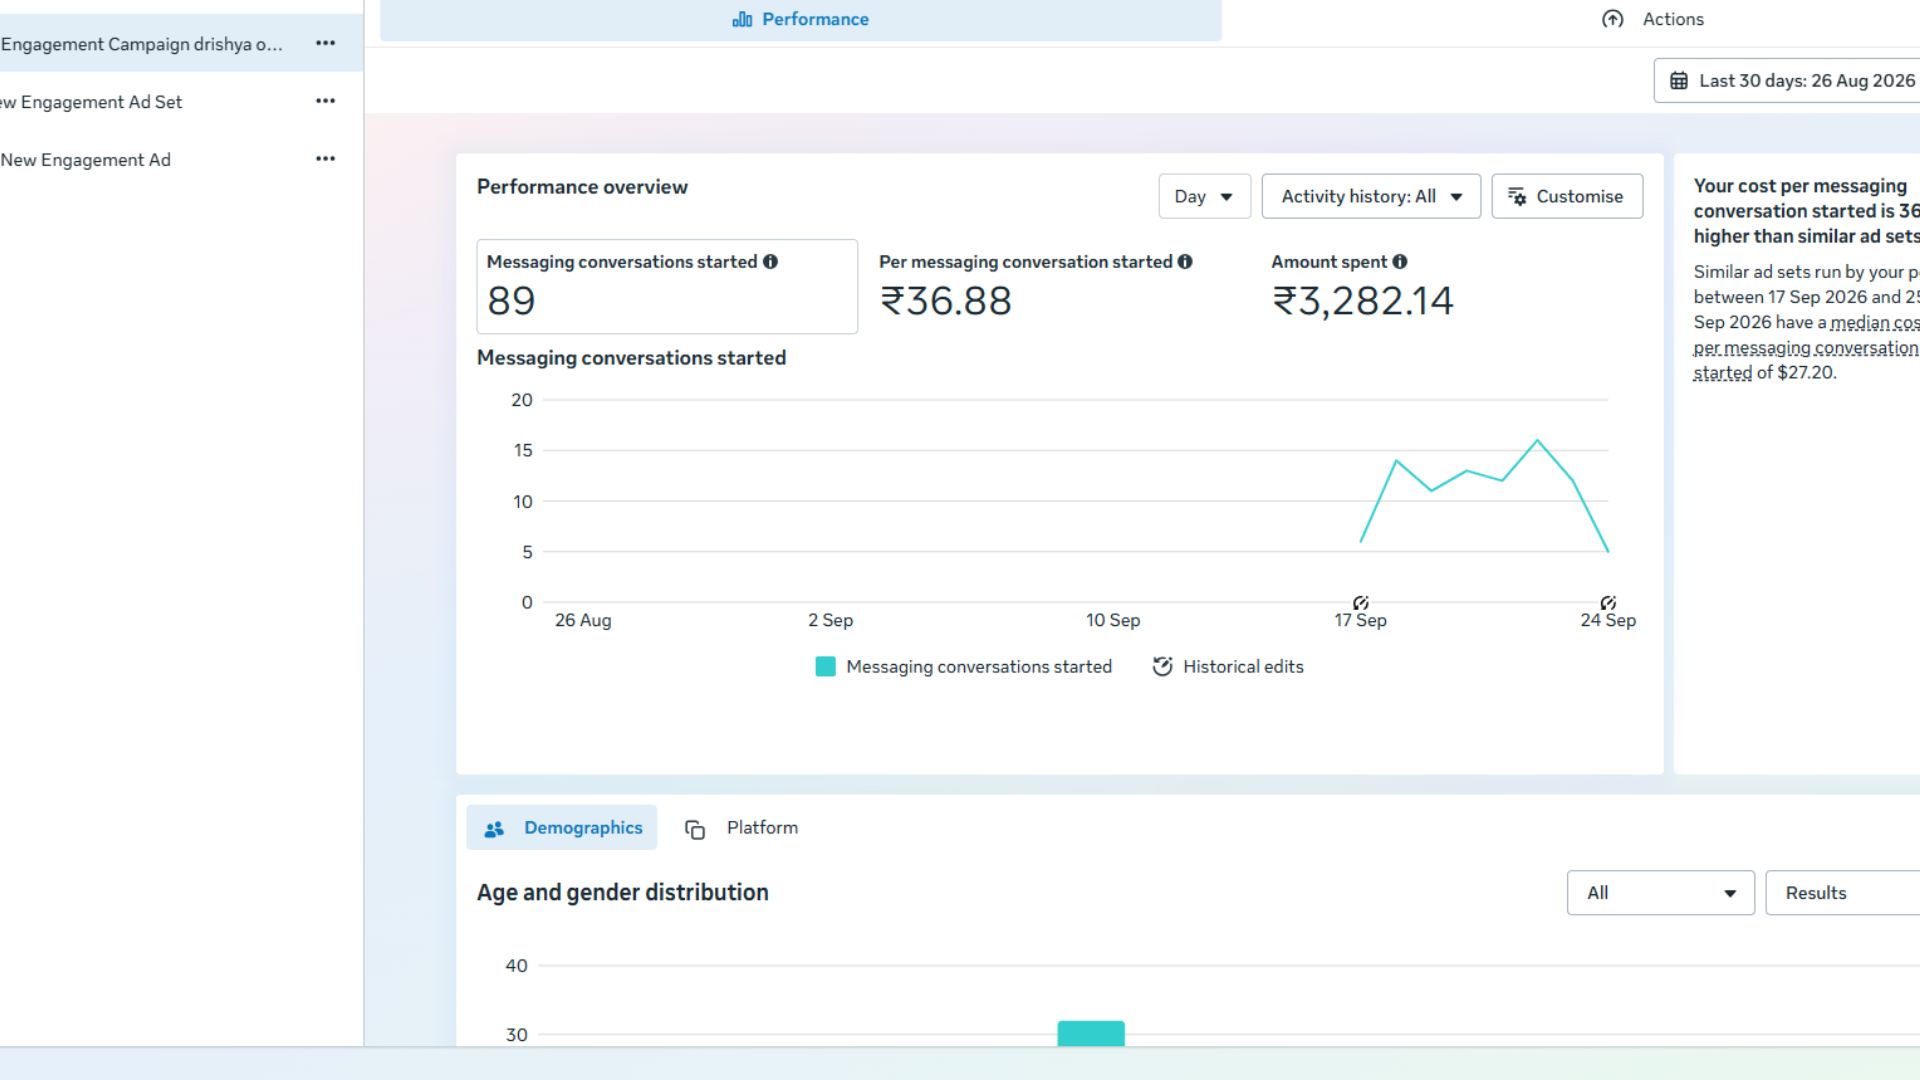Screen dimensions: 1920x1080
Task: Select New Engagement Ad Set in sidebar
Action: [91, 102]
